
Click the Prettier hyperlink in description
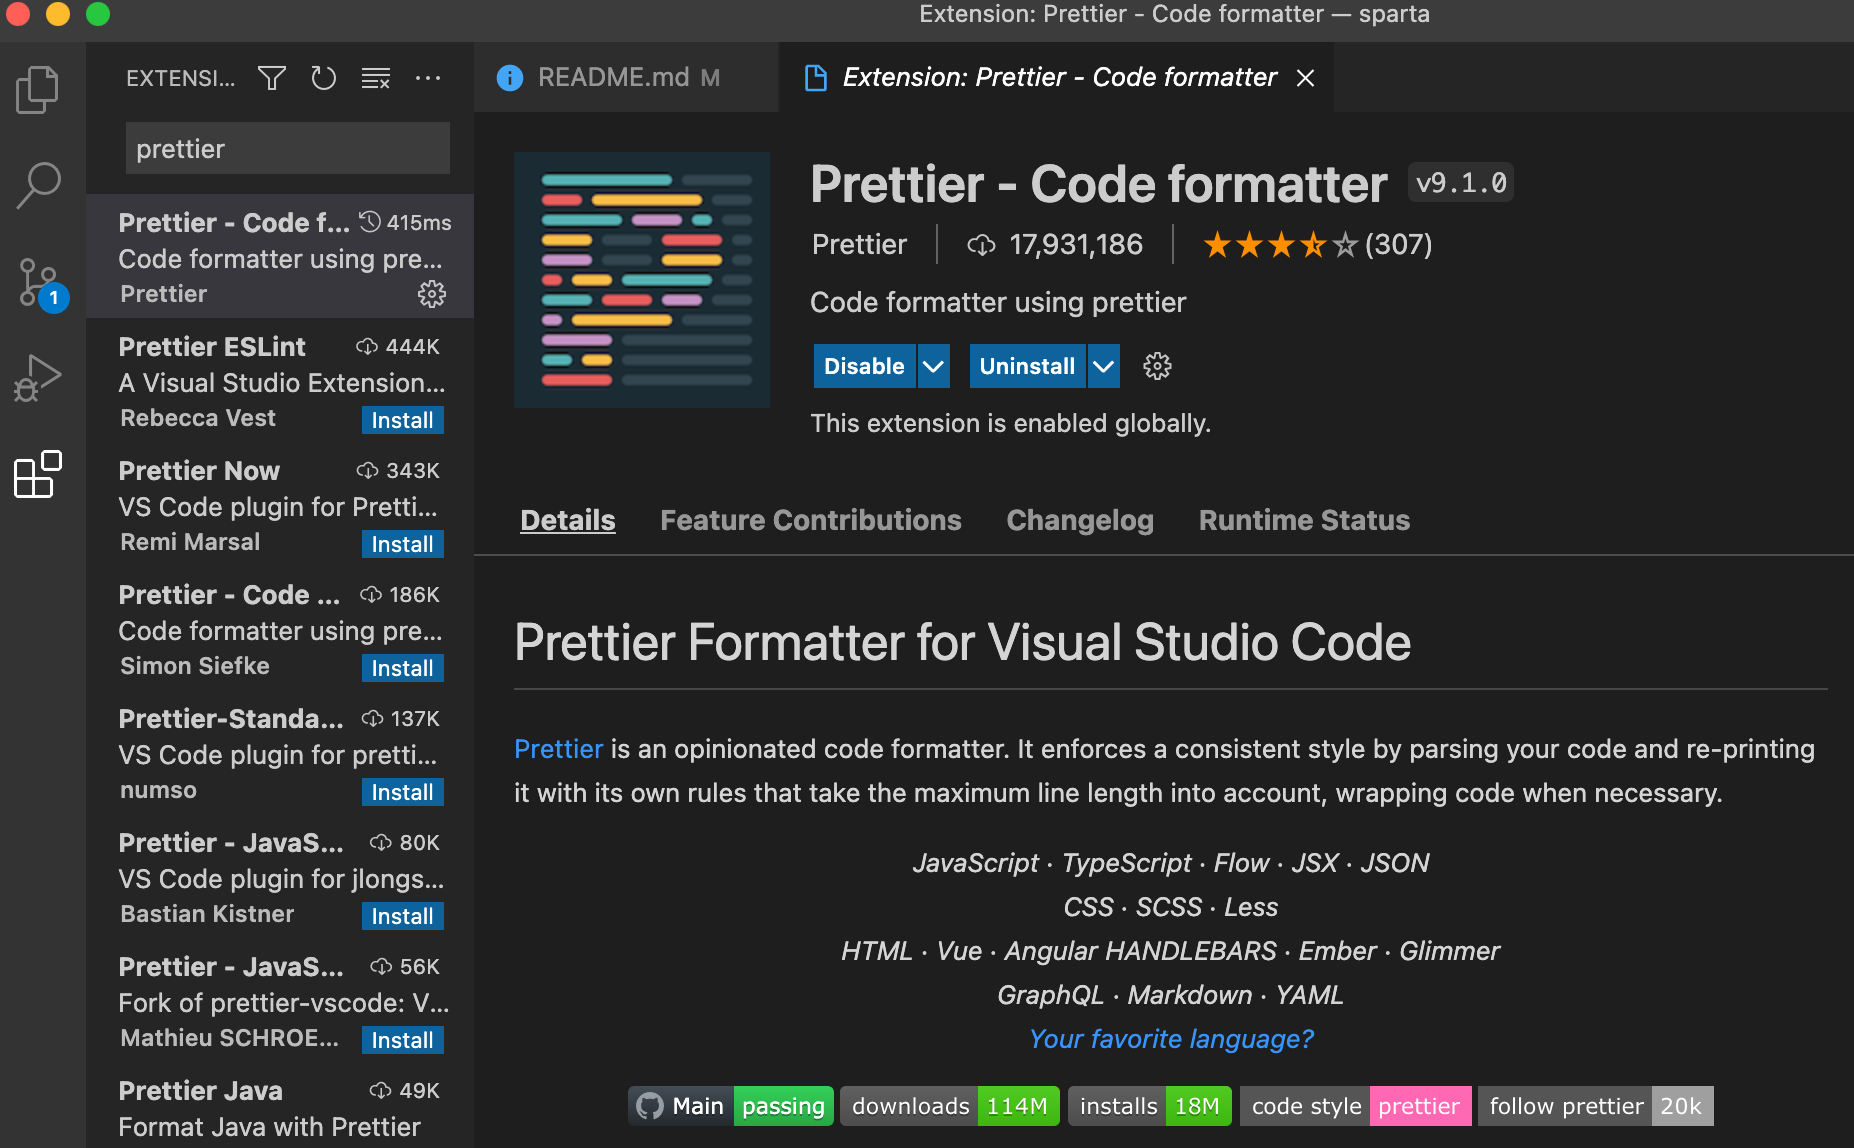(x=559, y=749)
